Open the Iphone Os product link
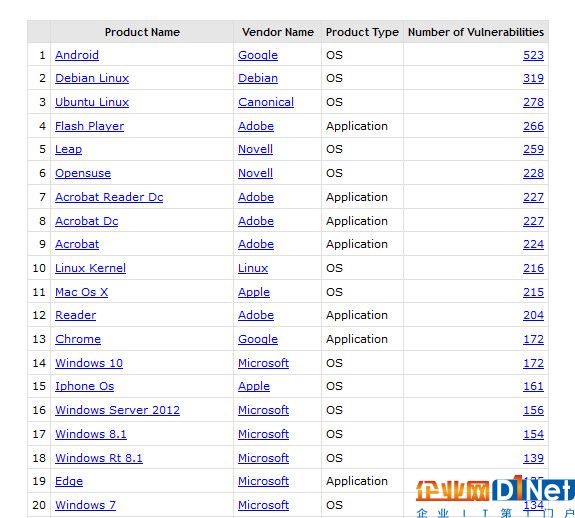The image size is (575, 518). pyautogui.click(x=84, y=386)
